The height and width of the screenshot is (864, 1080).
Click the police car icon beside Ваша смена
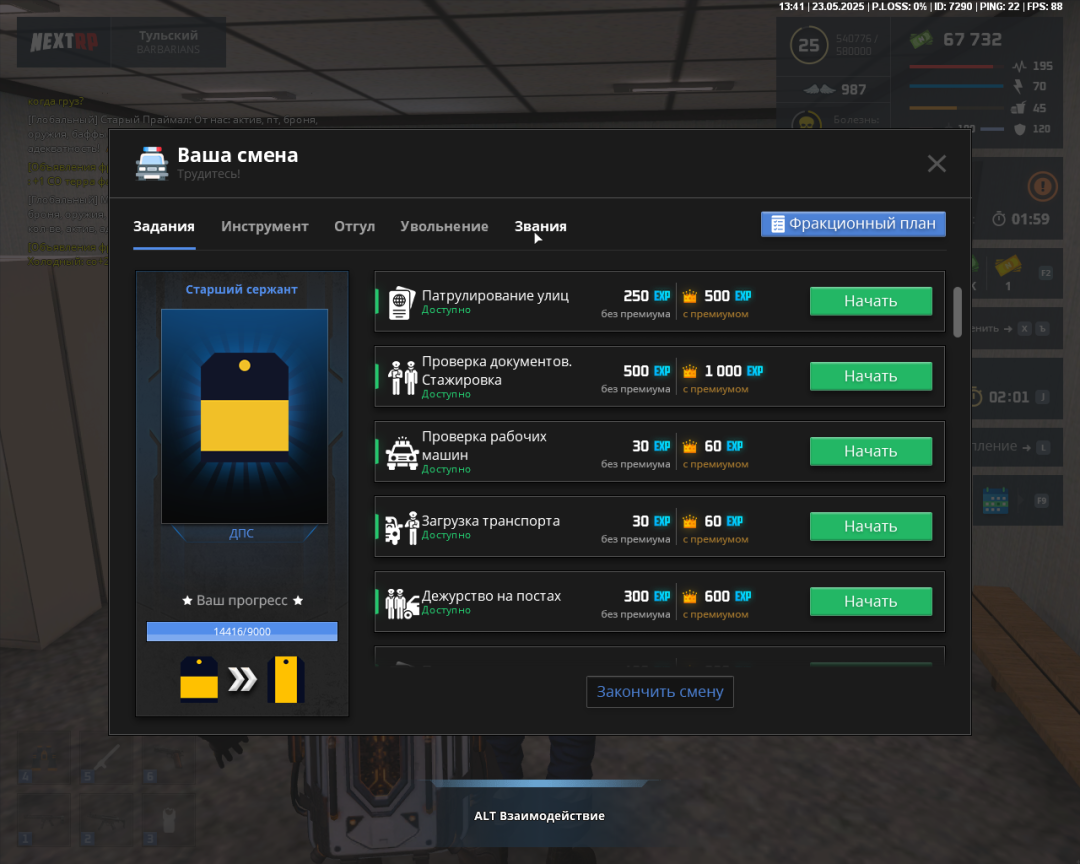point(152,163)
